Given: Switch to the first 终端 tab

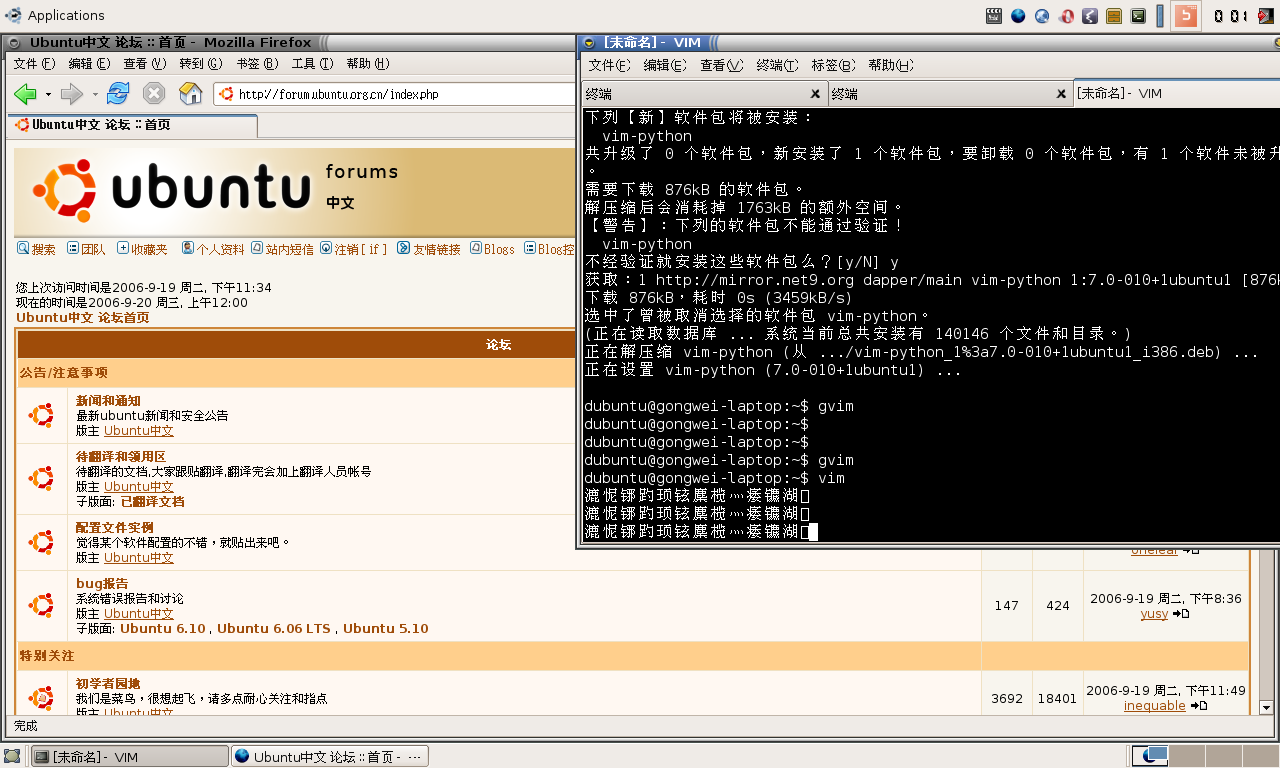Looking at the screenshot, I should 704,93.
